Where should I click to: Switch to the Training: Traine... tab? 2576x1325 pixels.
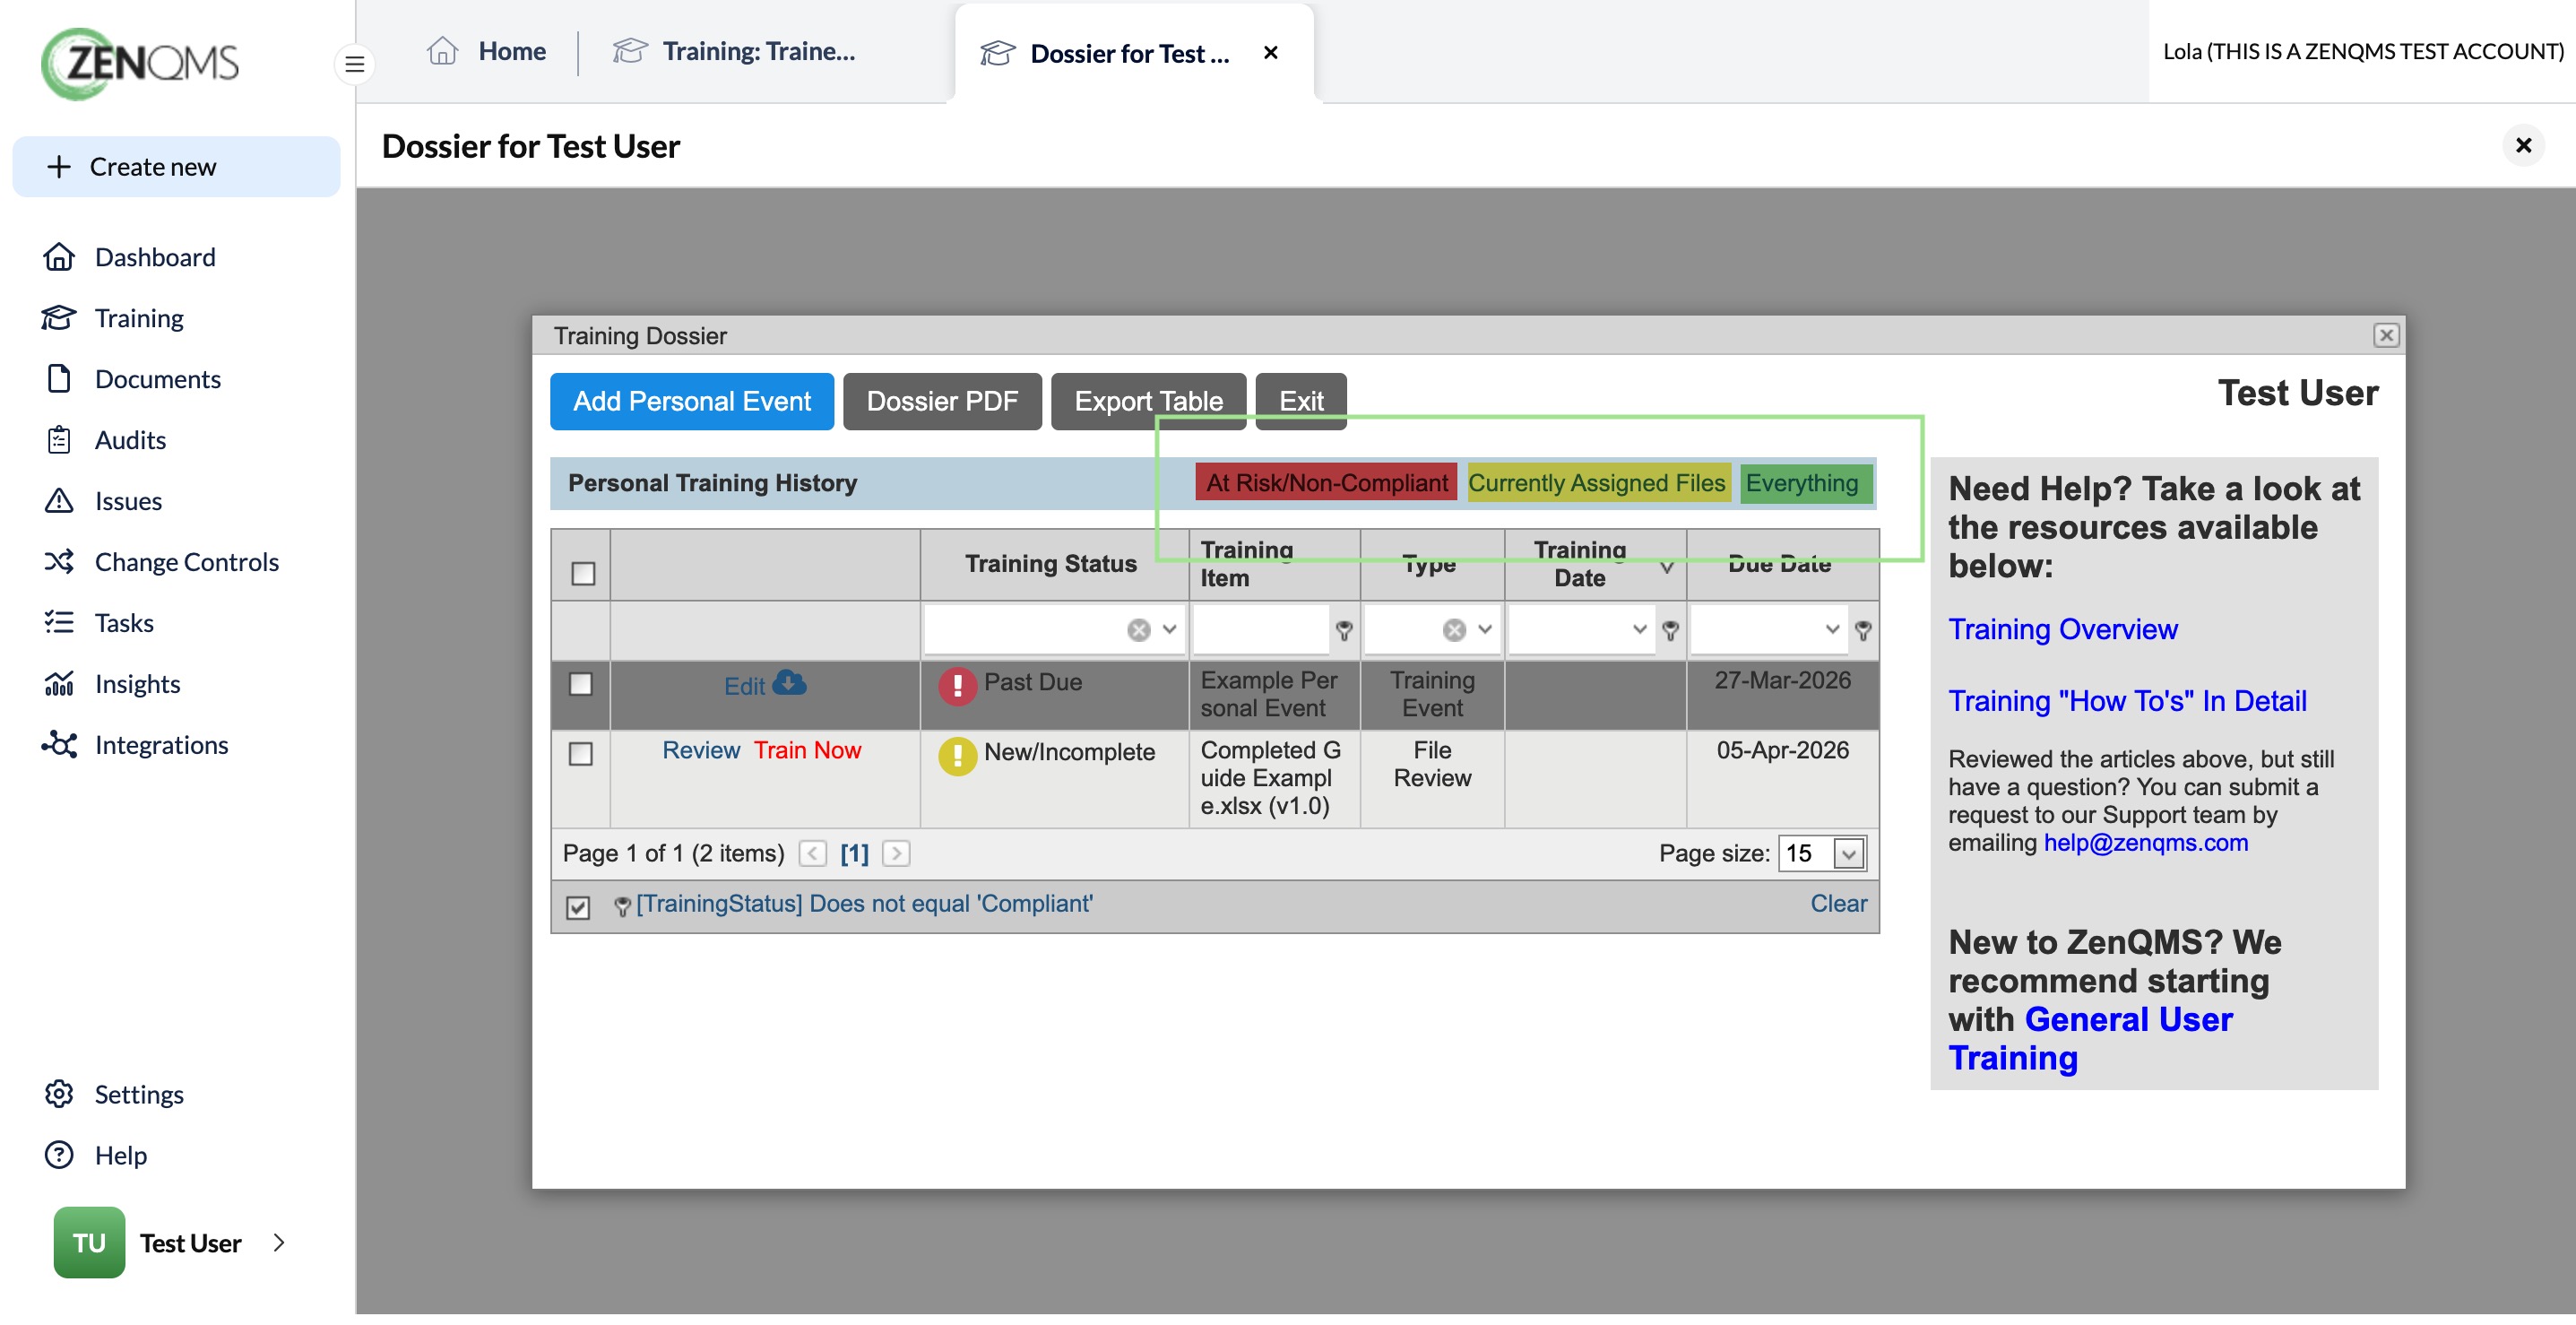pos(735,51)
